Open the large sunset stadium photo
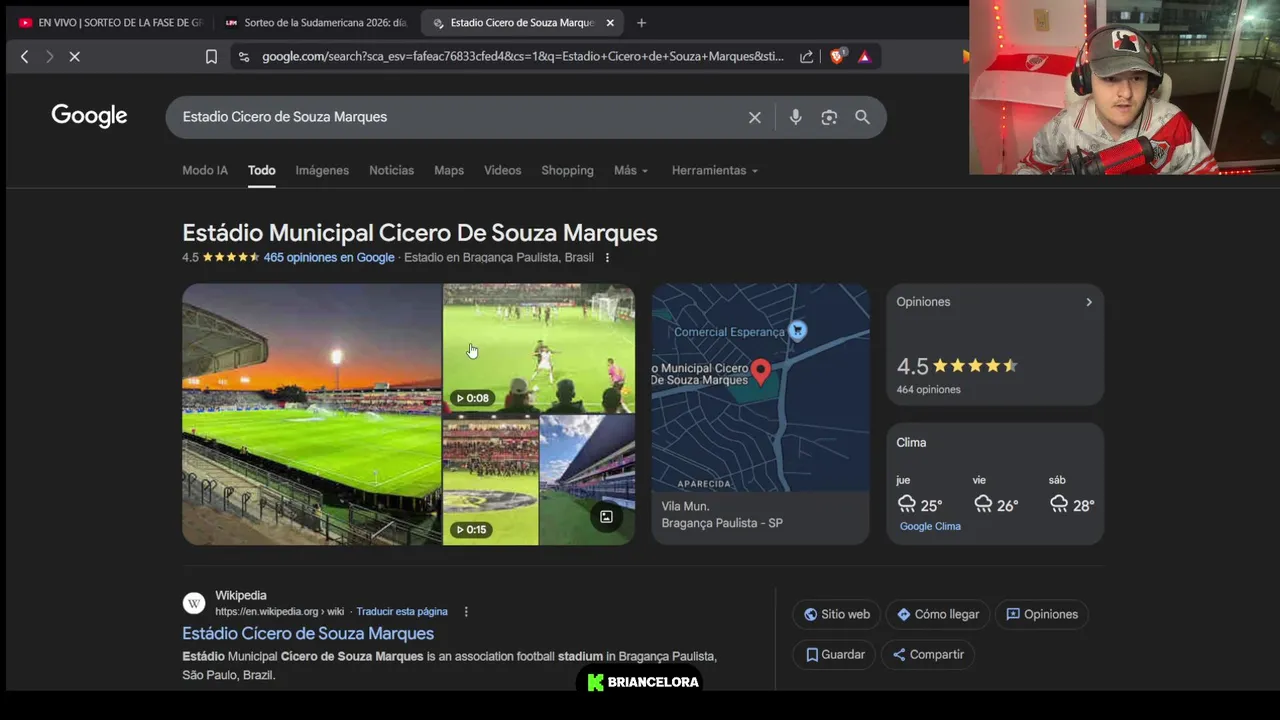 [x=312, y=414]
